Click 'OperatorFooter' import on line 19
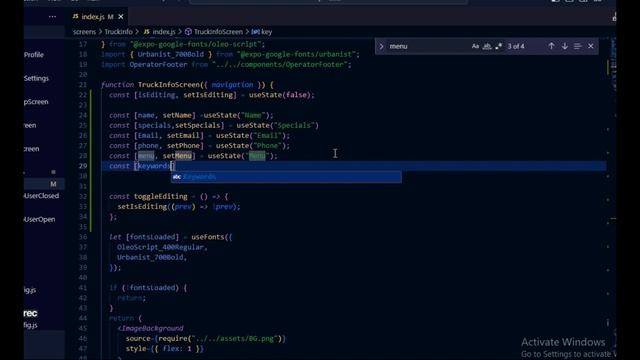Viewport: 640px width, 360px height. pos(158,64)
